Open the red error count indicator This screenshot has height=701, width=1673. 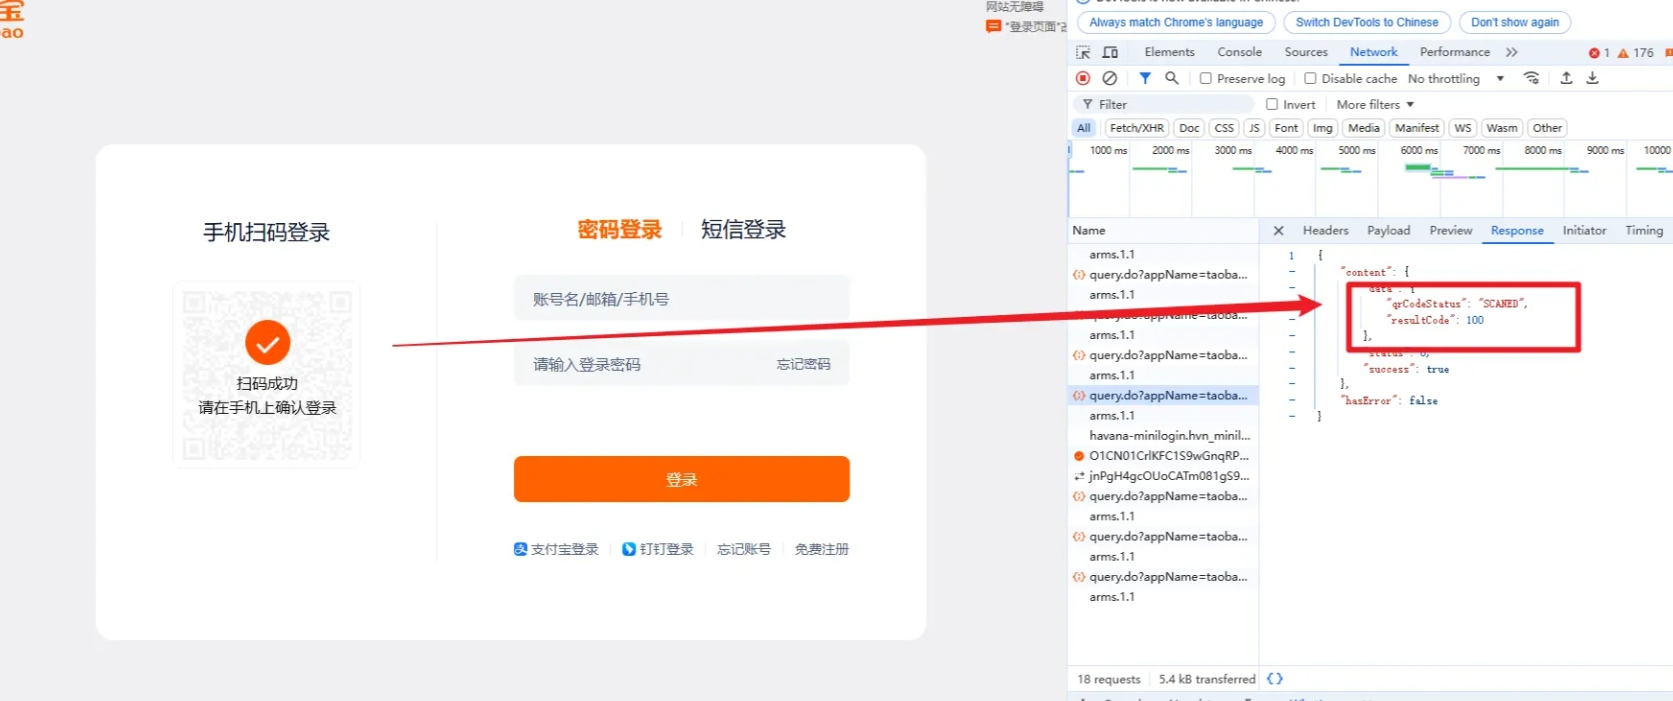(1599, 53)
